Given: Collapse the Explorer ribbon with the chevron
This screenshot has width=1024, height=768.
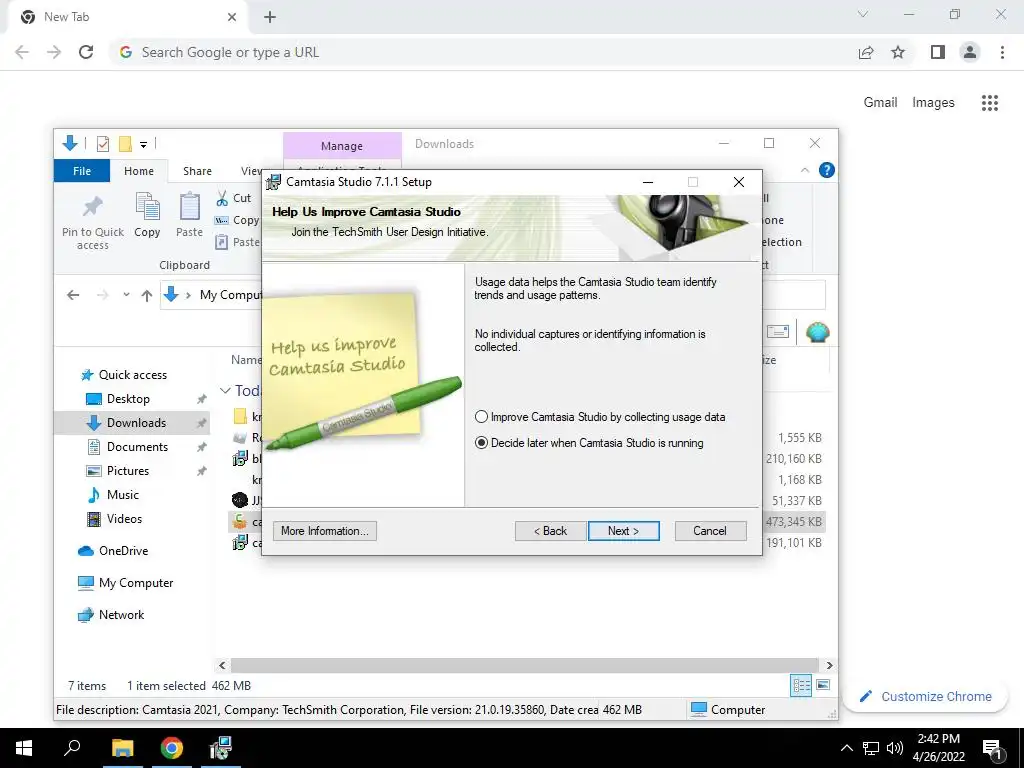Looking at the screenshot, I should click(x=805, y=170).
